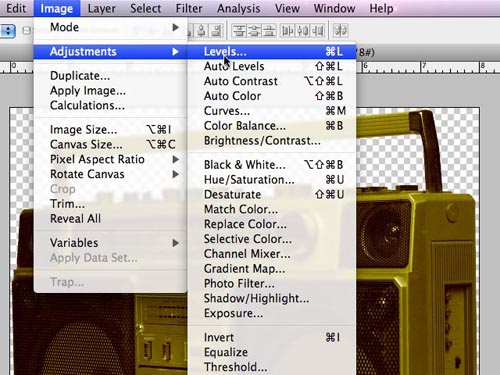Close the open Image menu
This screenshot has width=500, height=375.
[x=57, y=8]
